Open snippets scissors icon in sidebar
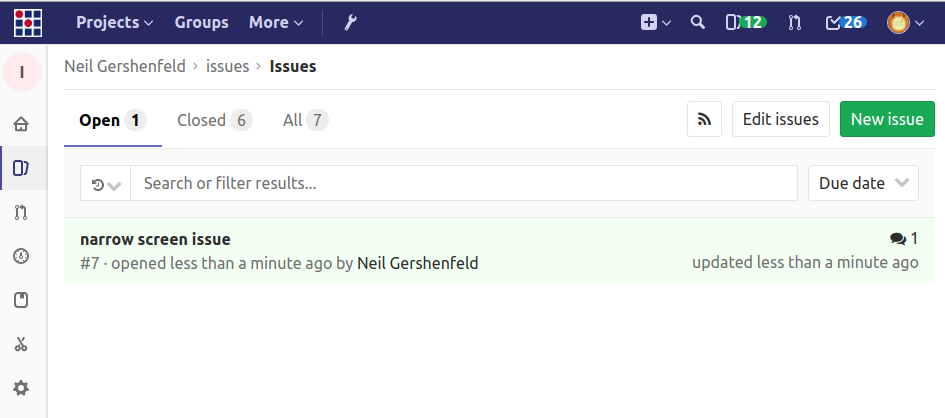This screenshot has width=945, height=418. click(21, 344)
